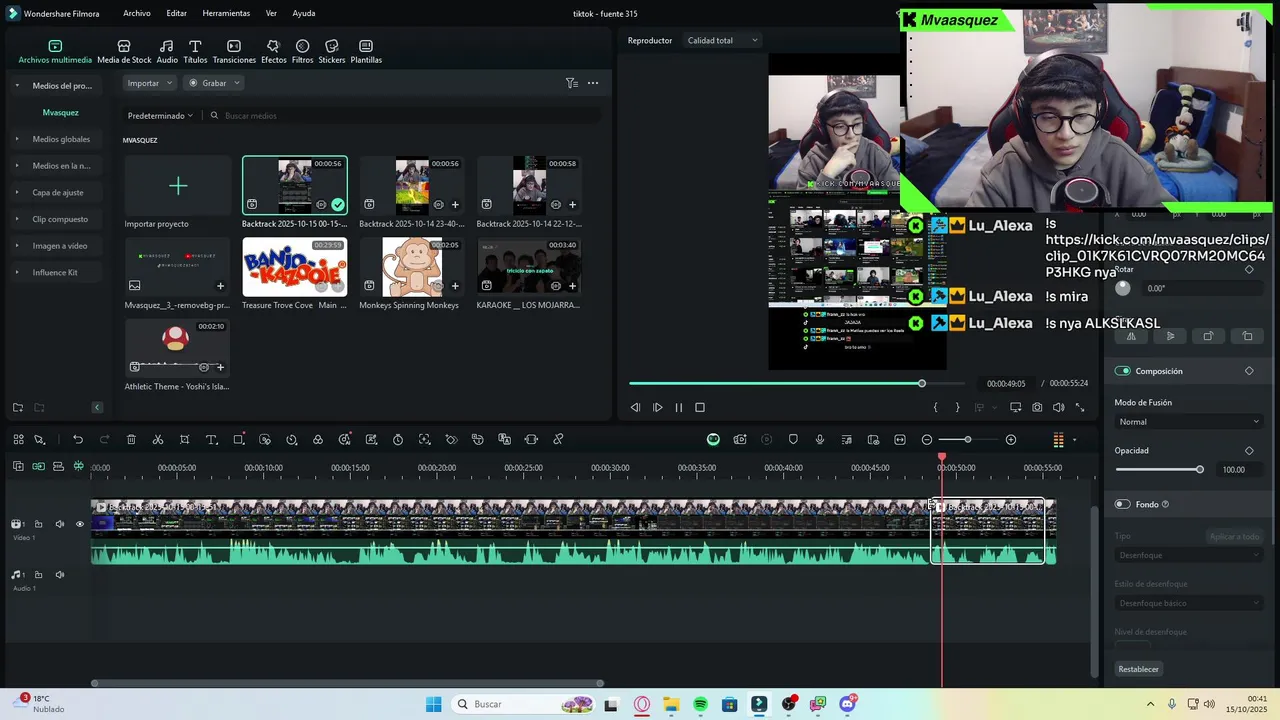Click the preview volume speaker icon

(1059, 408)
